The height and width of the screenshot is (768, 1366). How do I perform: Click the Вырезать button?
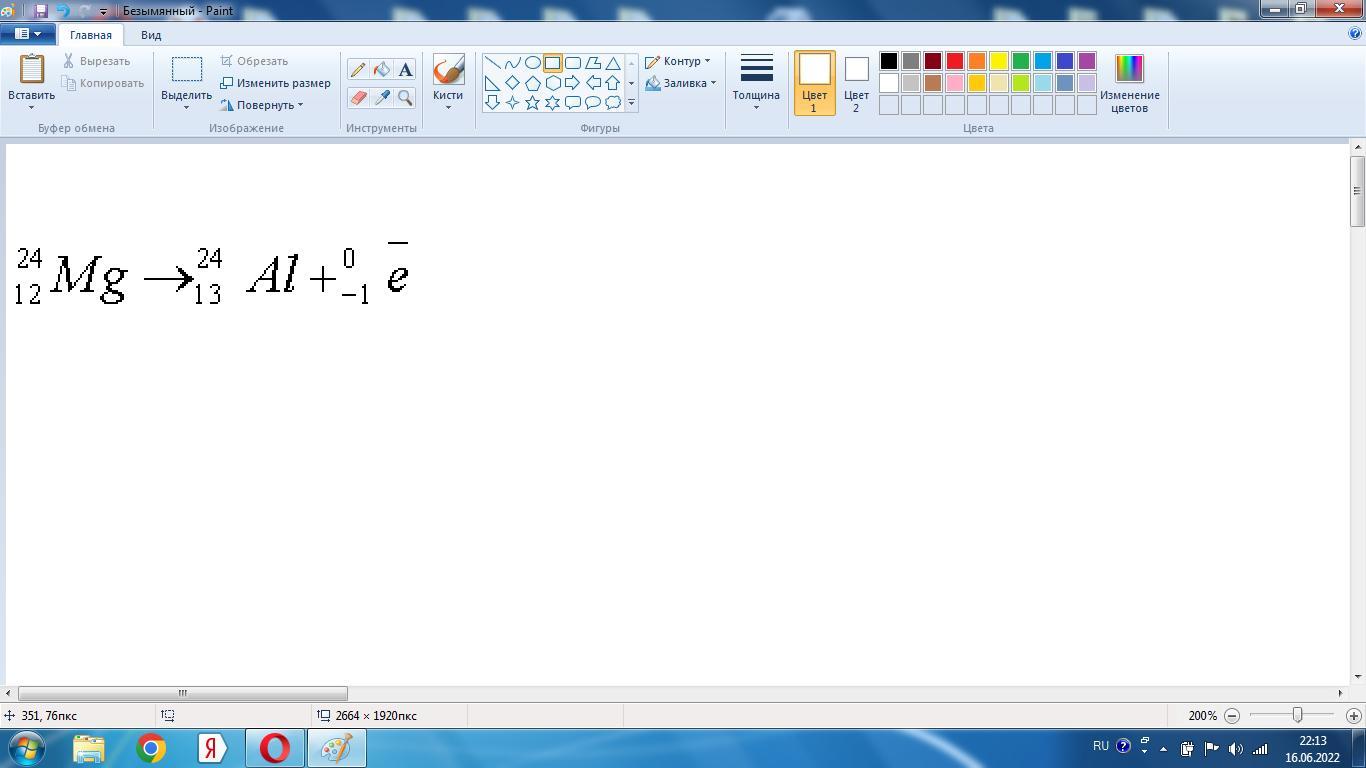point(96,61)
